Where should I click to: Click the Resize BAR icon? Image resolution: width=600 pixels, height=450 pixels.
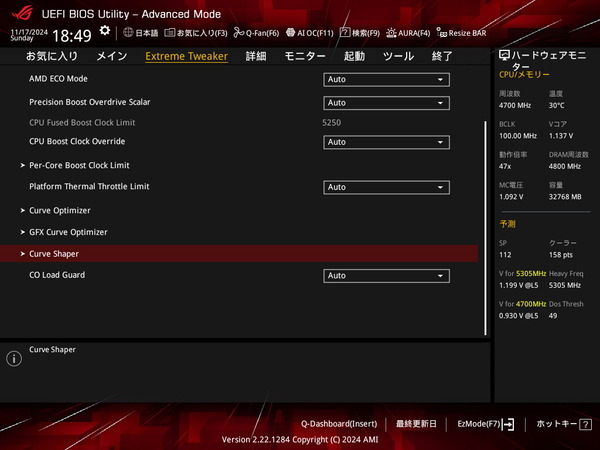(x=442, y=33)
